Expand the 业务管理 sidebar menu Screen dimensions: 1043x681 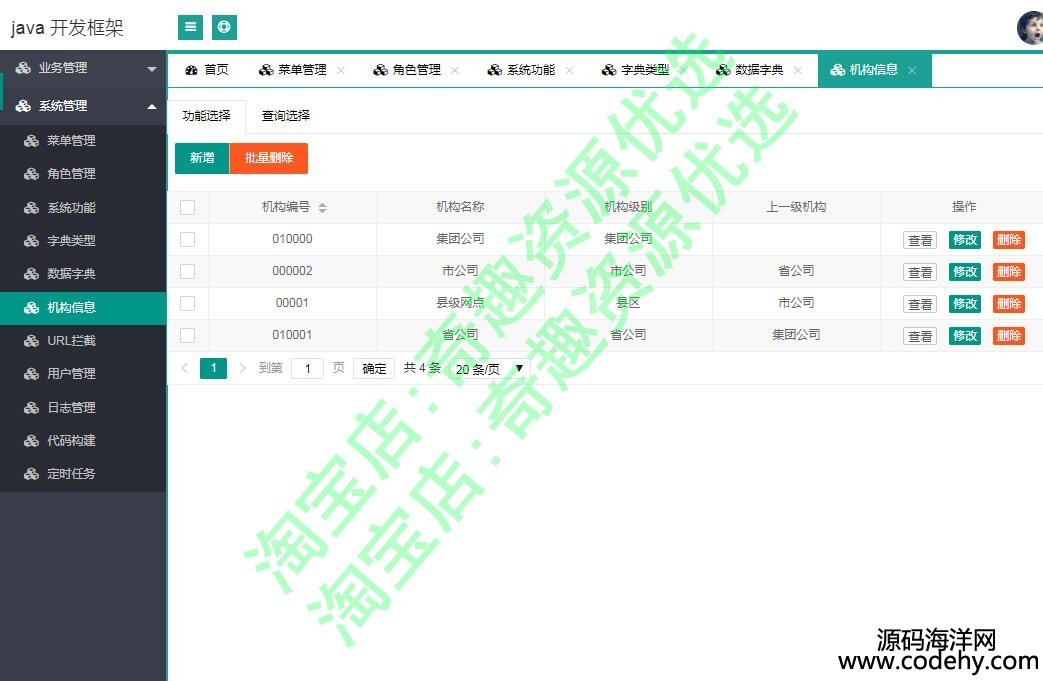[x=83, y=68]
